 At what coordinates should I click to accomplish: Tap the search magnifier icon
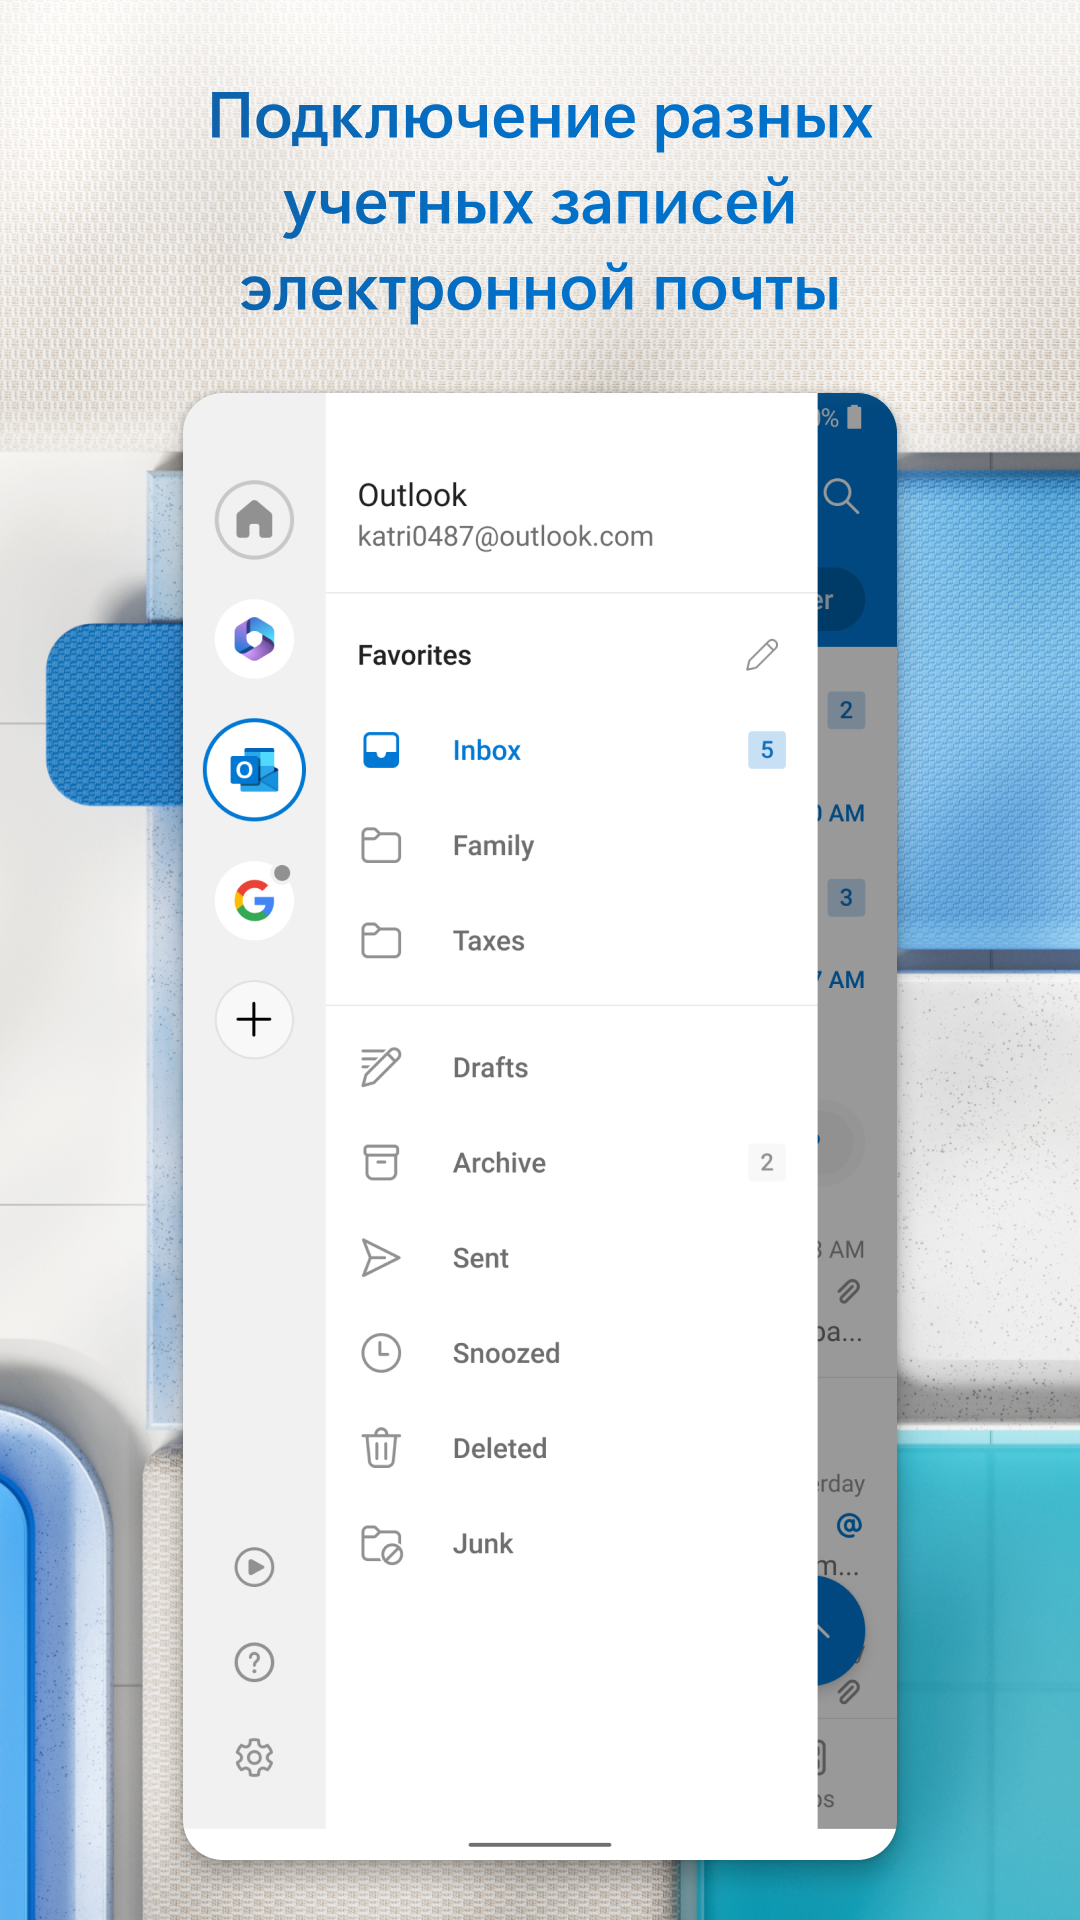pos(841,495)
